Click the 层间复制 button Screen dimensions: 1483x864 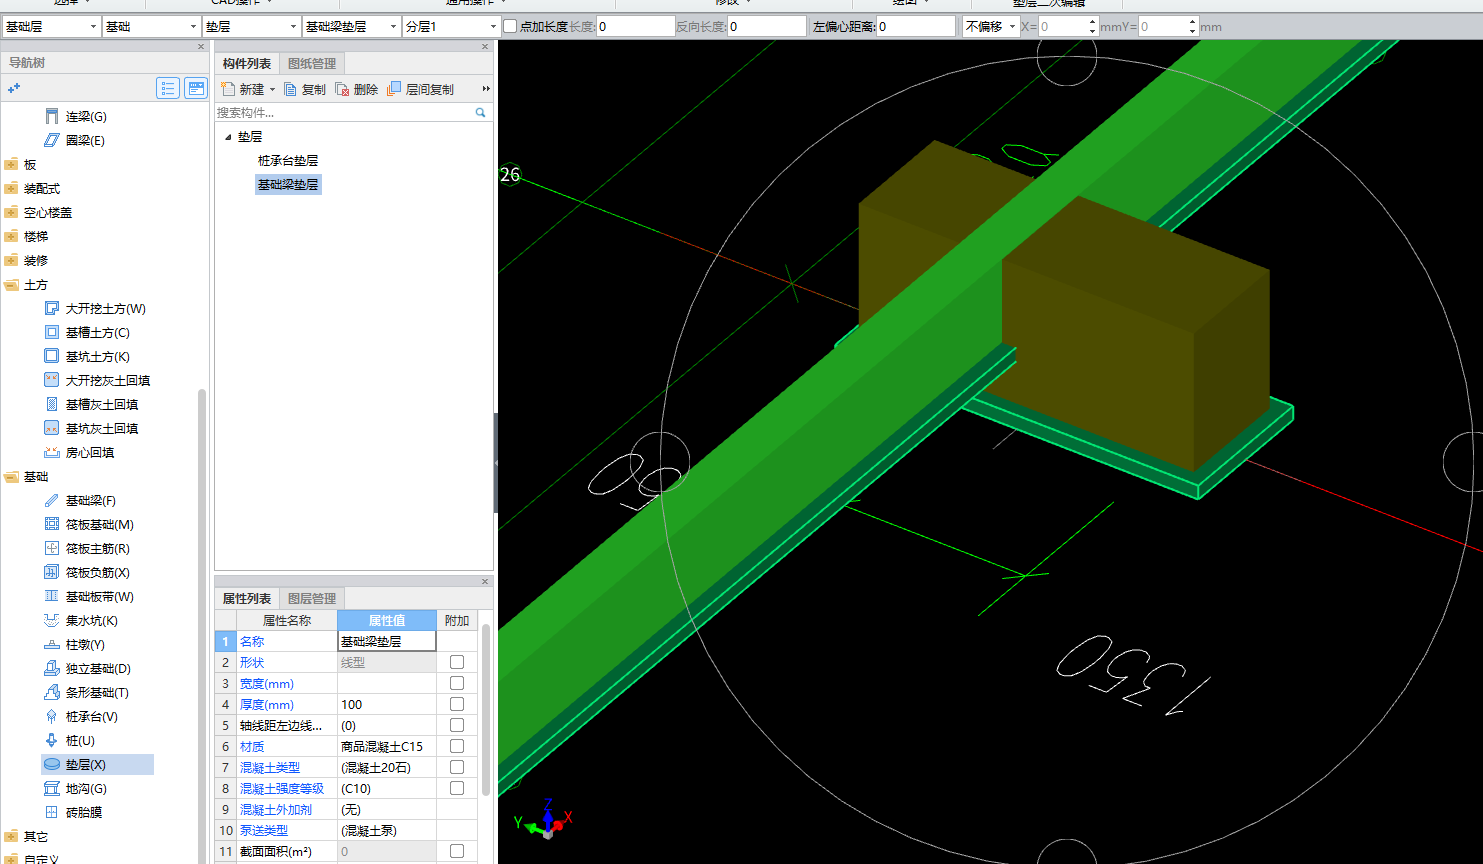[421, 90]
